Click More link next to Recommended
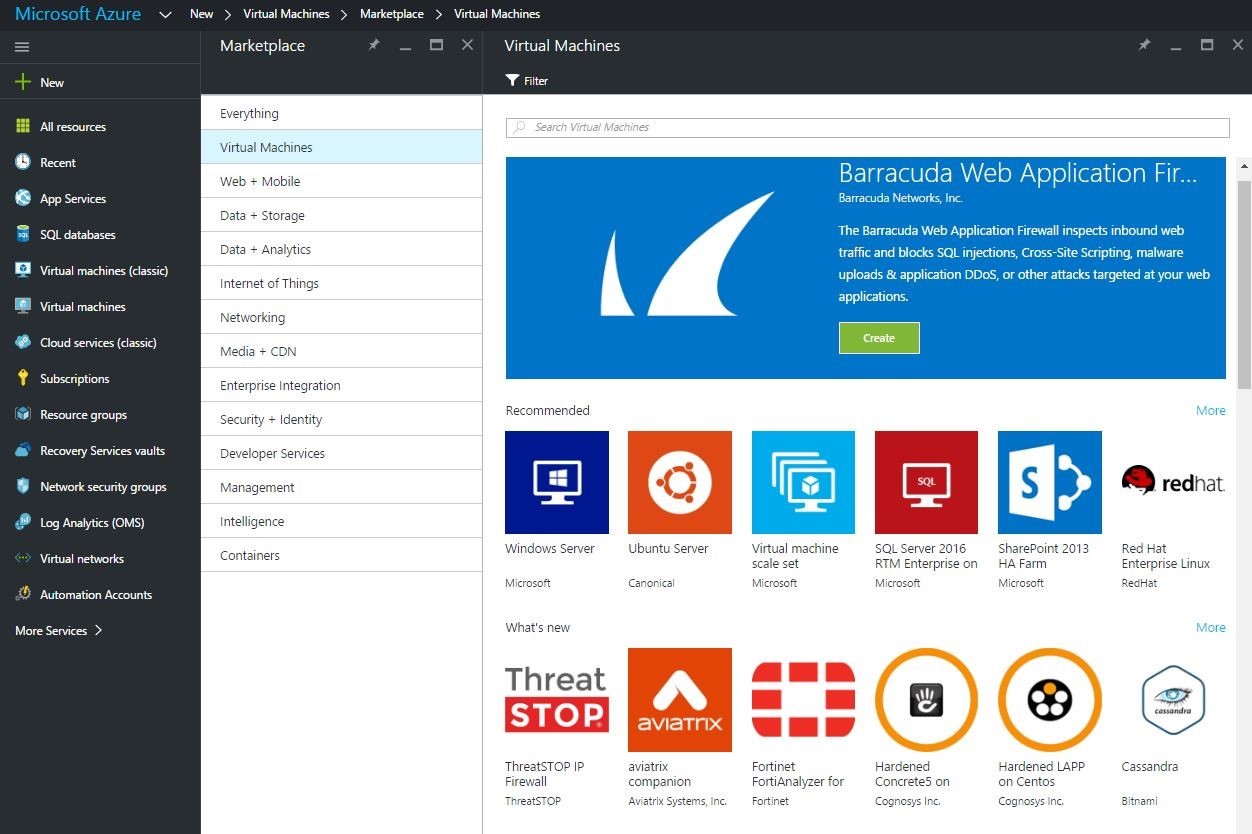Image resolution: width=1252 pixels, height=834 pixels. click(x=1210, y=410)
